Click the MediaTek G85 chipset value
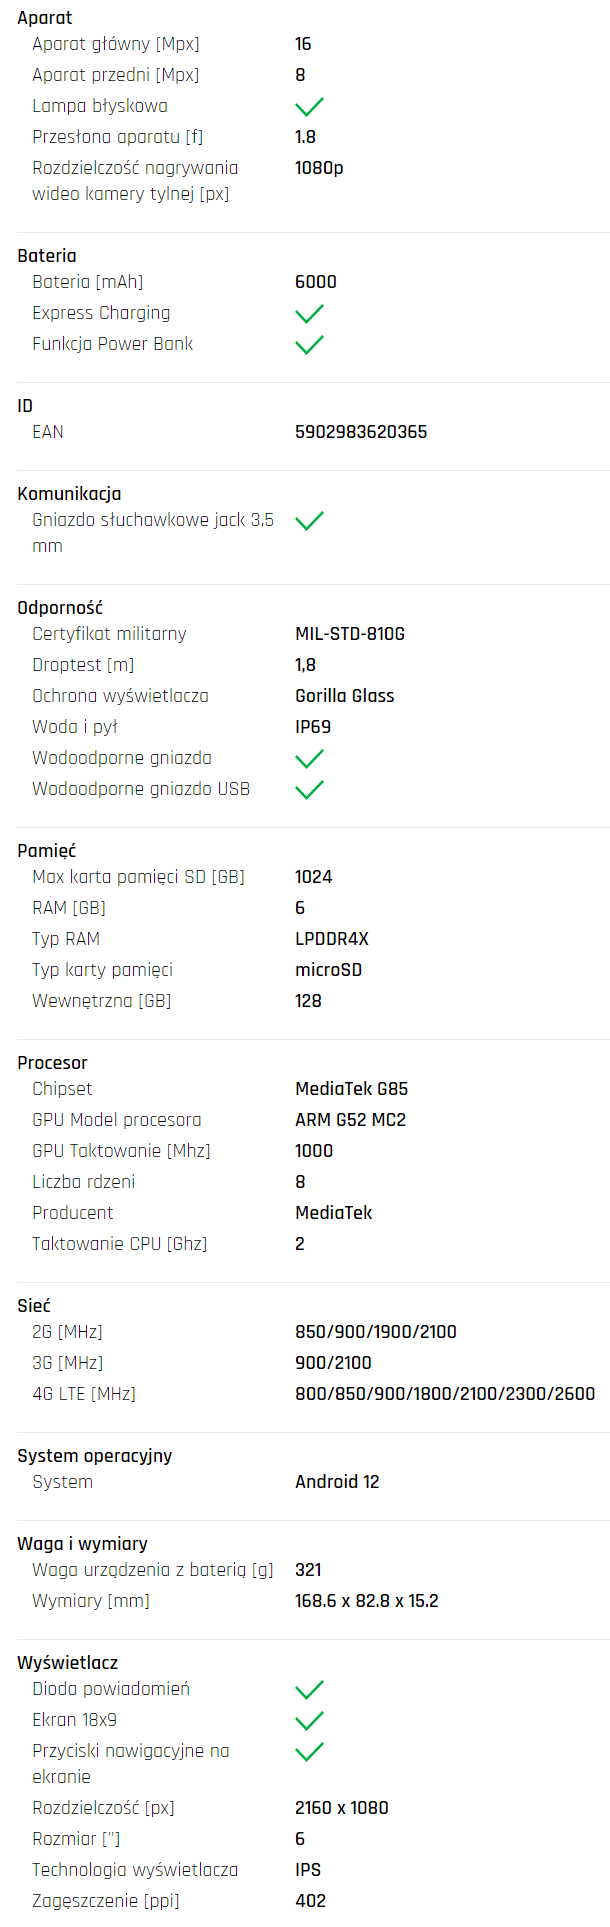The width and height of the screenshot is (610, 1927). [x=352, y=1089]
